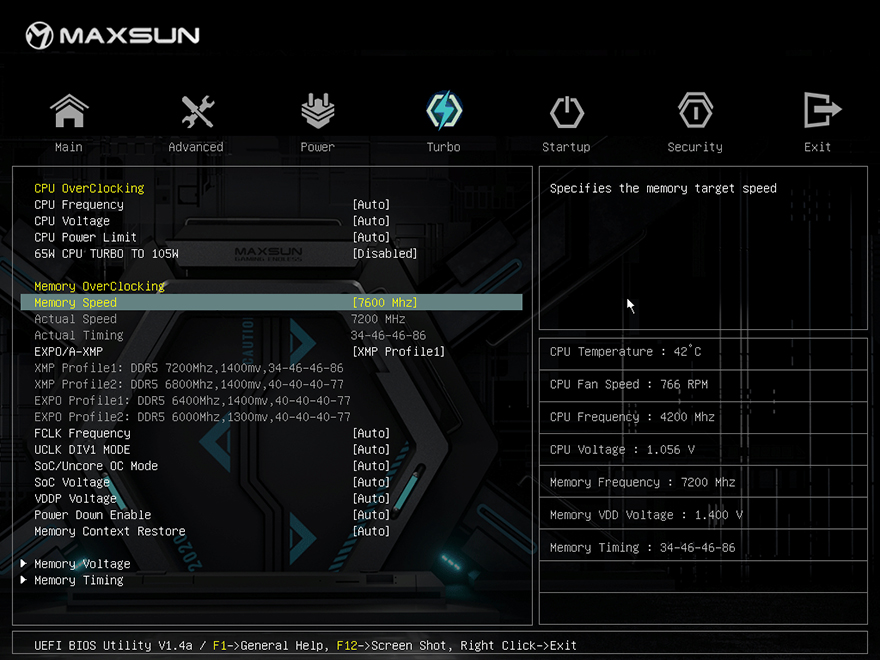This screenshot has height=660, width=880.
Task: Select the Power Down Enable label
Action: pyautogui.click(x=93, y=515)
